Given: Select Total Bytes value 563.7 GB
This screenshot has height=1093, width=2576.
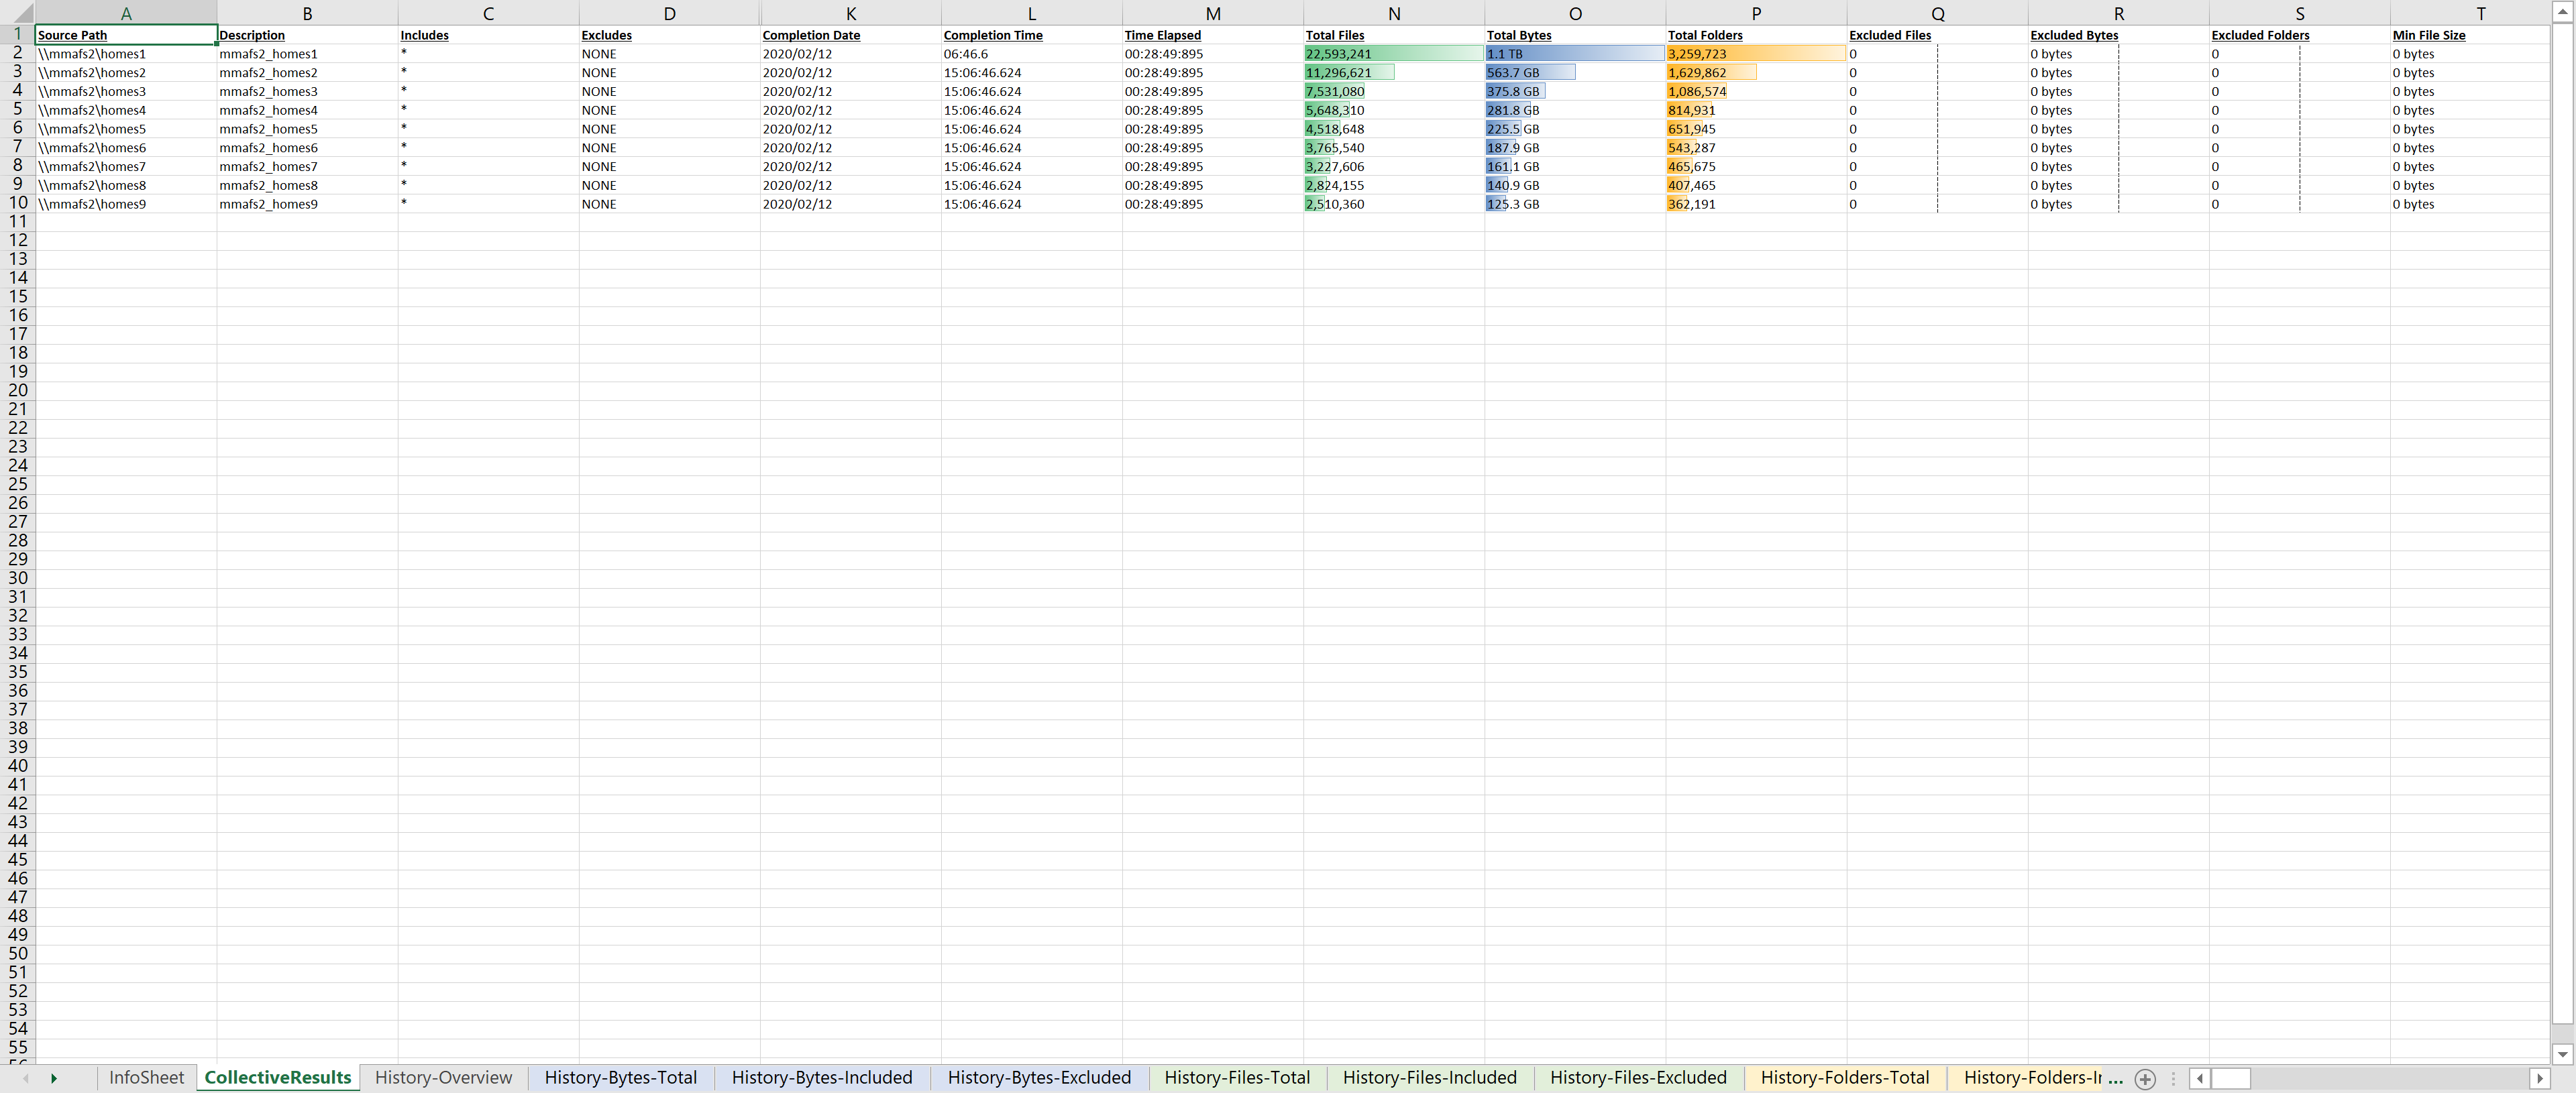Looking at the screenshot, I should coord(1575,72).
